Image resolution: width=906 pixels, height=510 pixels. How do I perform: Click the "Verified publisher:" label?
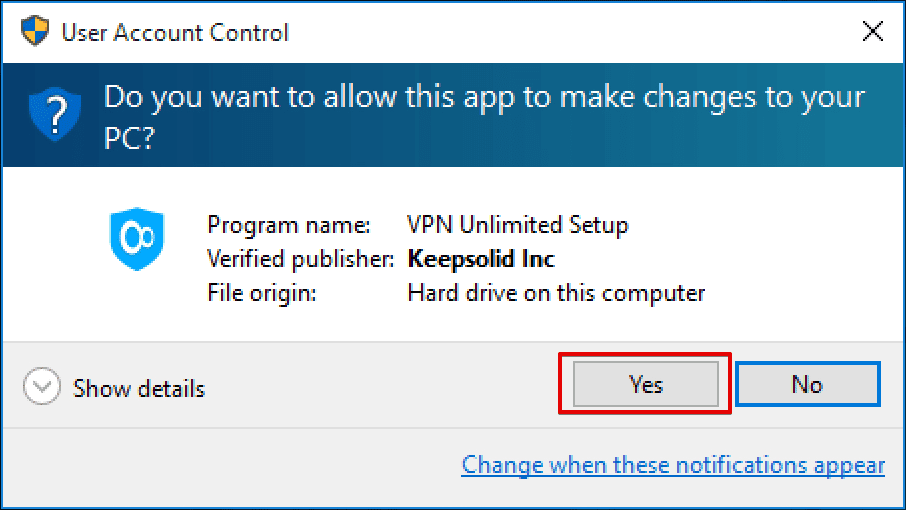click(x=301, y=259)
